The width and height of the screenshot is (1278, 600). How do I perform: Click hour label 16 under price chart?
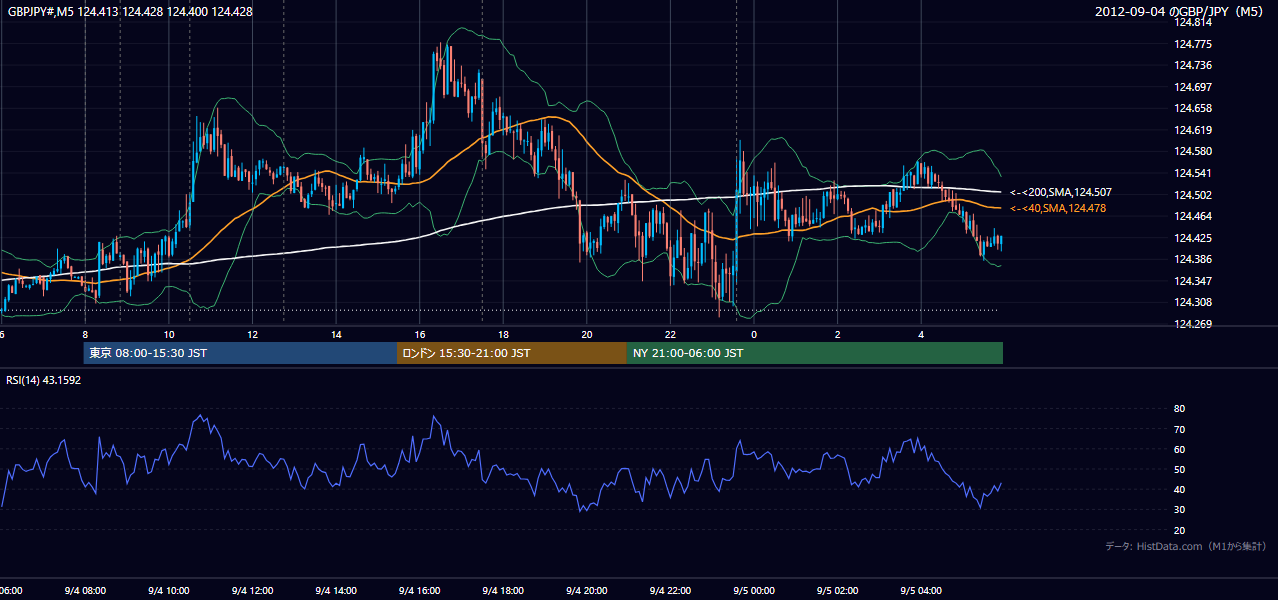coord(420,335)
